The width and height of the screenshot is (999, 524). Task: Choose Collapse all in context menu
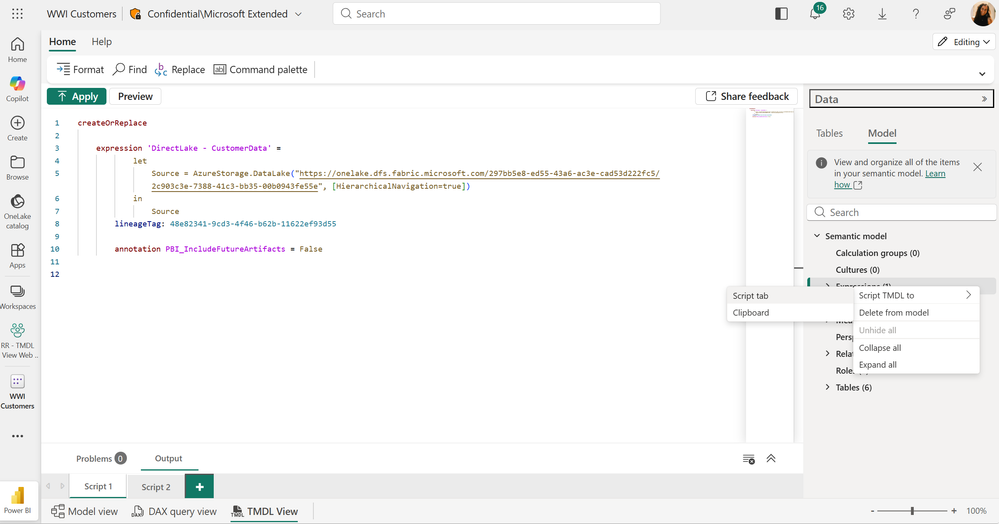point(916,347)
